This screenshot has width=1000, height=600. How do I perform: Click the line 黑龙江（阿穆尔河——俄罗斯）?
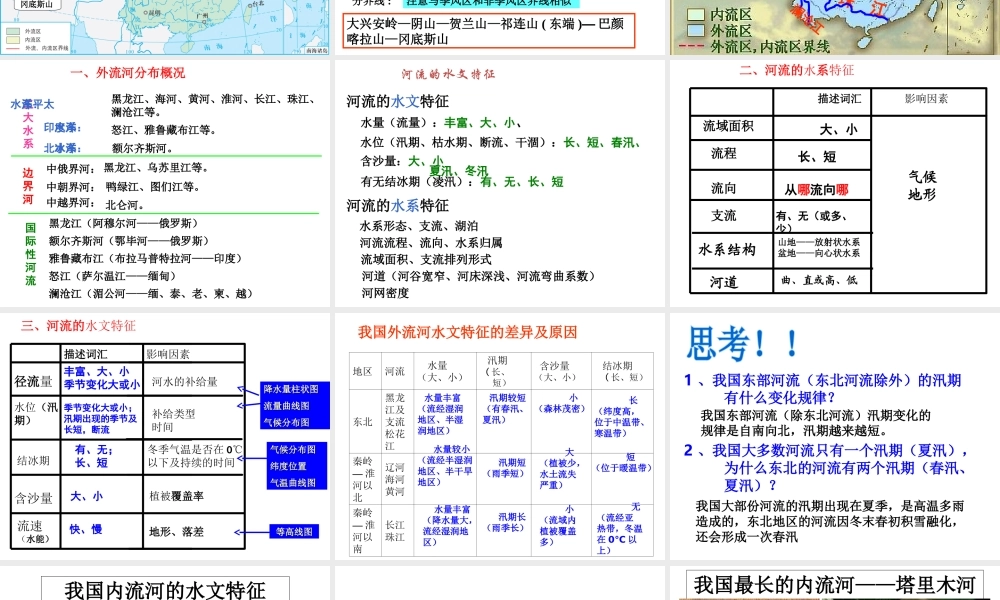pyautogui.click(x=124, y=223)
